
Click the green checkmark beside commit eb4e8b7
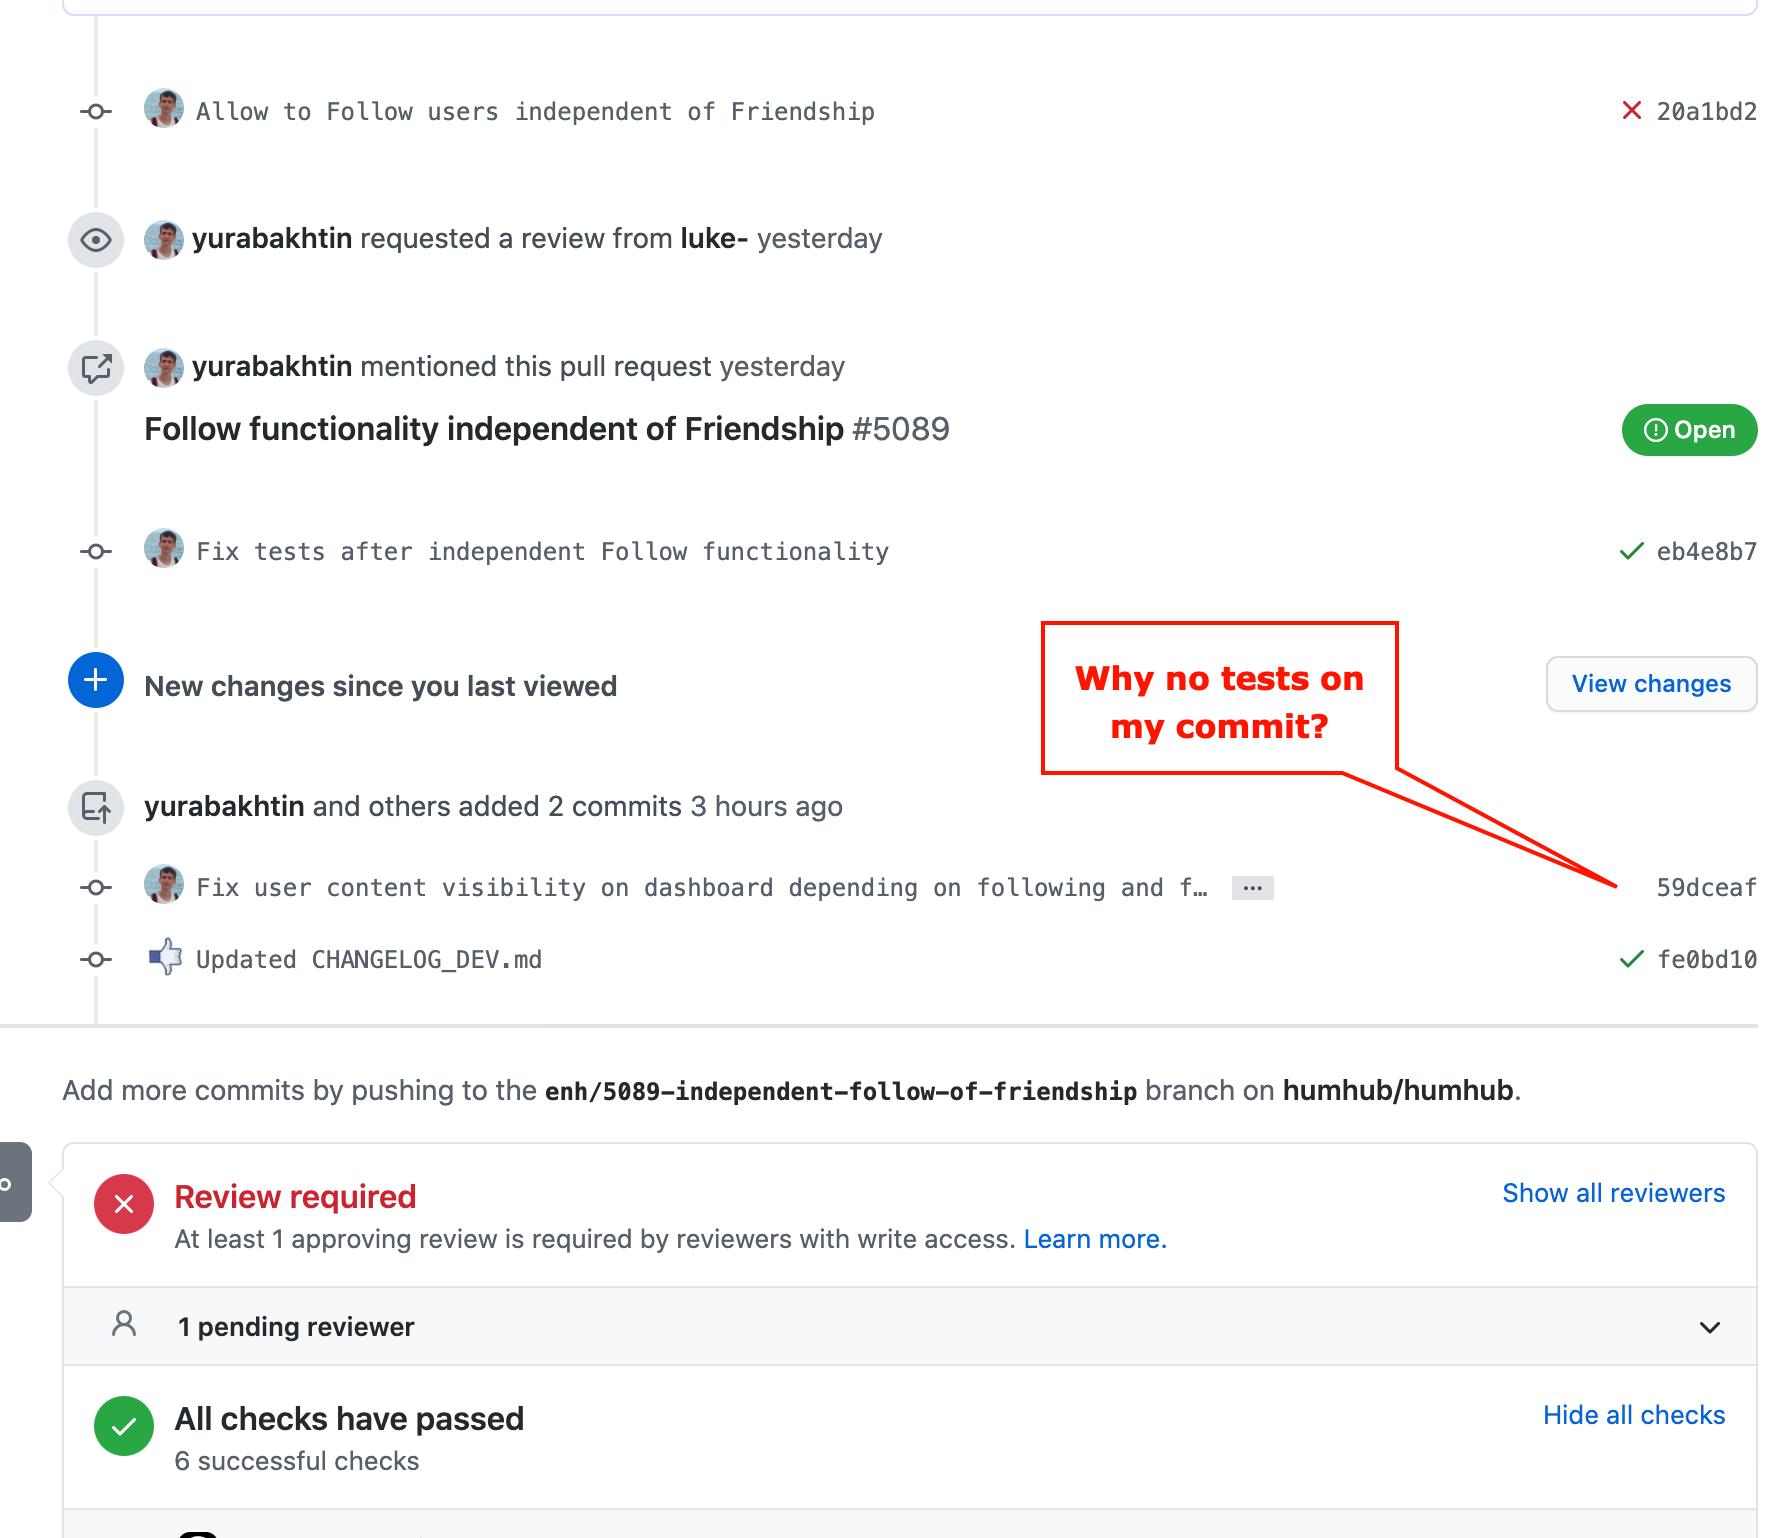(x=1631, y=551)
